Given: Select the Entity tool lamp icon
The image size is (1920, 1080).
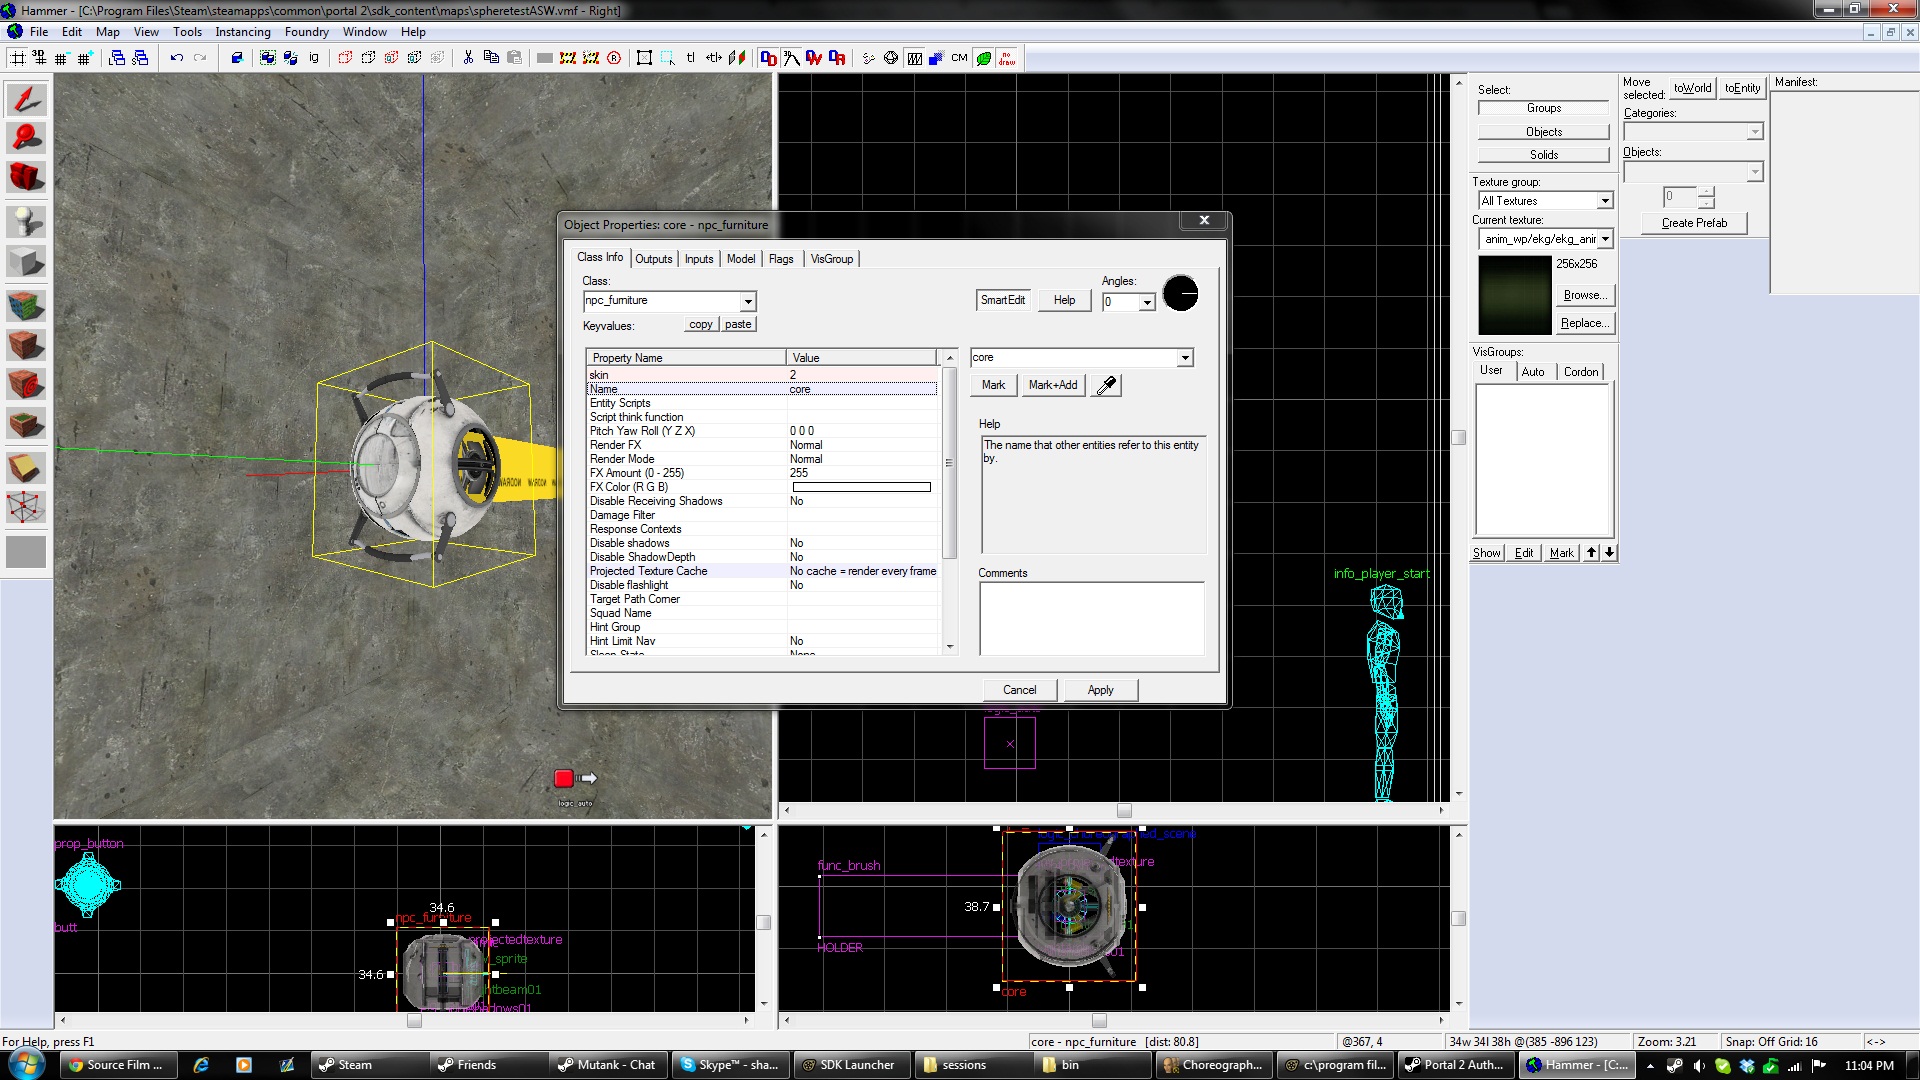Looking at the screenshot, I should coord(26,220).
